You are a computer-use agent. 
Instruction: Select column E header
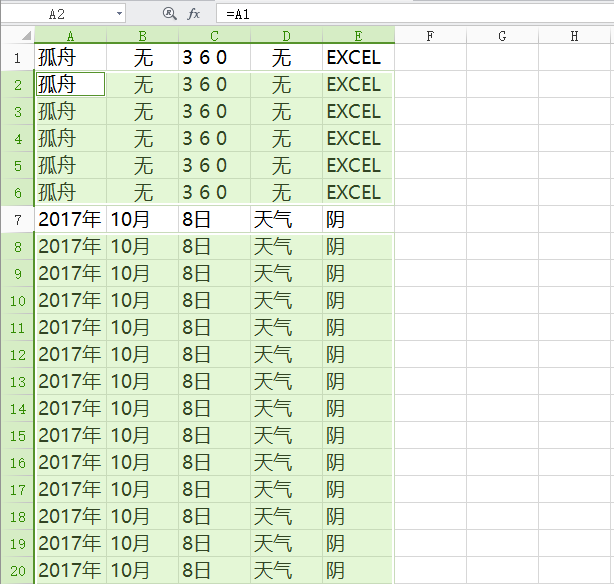358,36
